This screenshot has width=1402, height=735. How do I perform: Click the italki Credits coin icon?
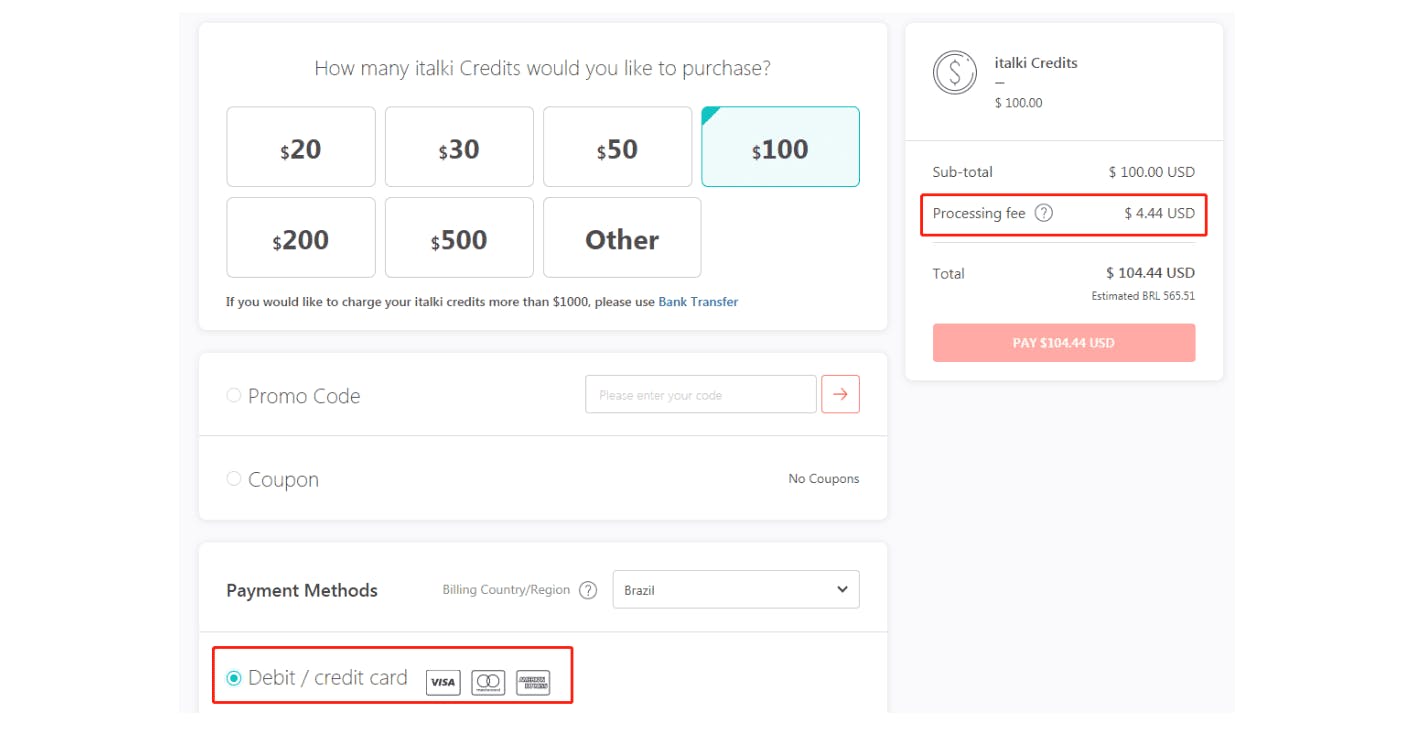pos(954,73)
